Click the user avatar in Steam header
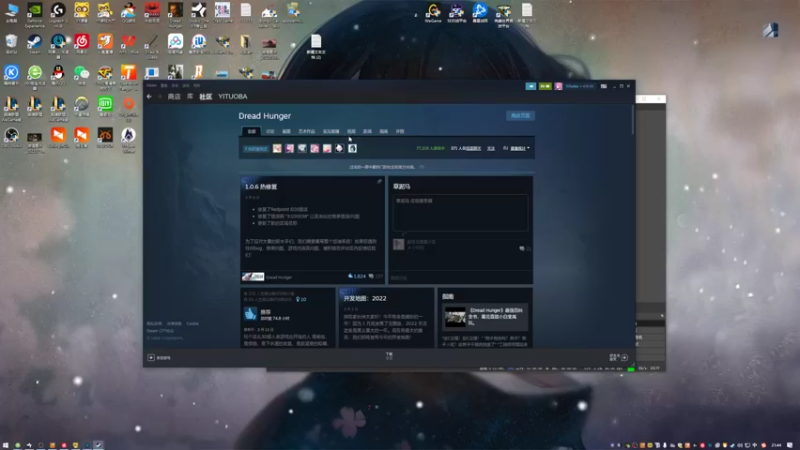Screen dimensions: 800x450 [x=558, y=86]
